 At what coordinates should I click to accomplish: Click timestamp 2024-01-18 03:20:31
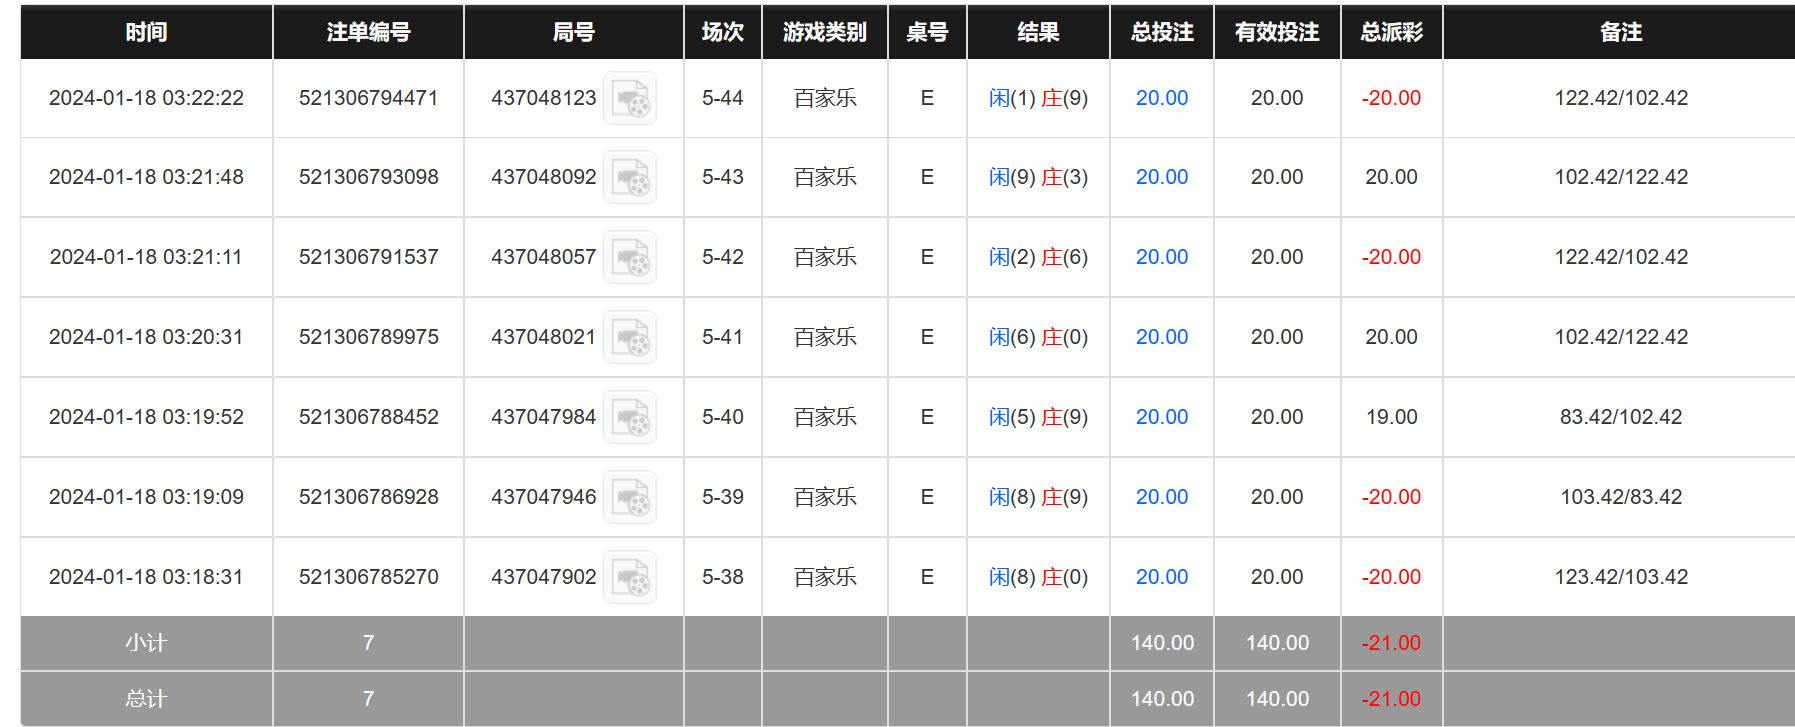coord(146,337)
